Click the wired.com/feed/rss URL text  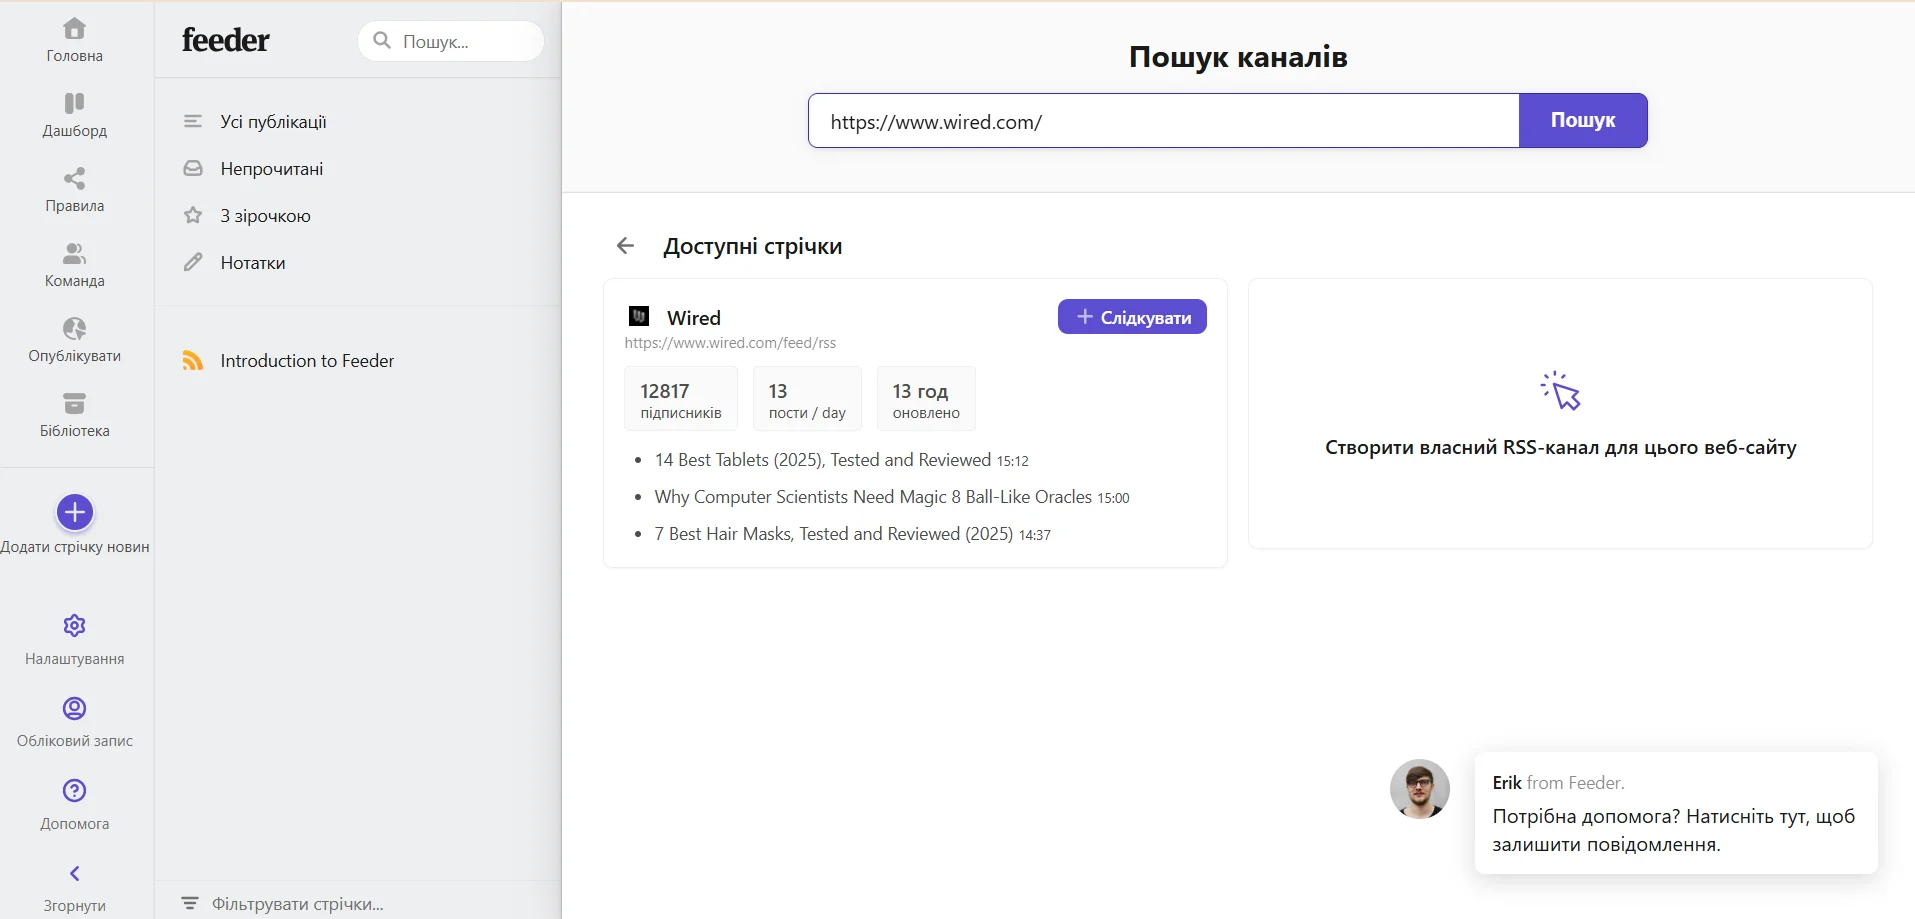pos(730,343)
